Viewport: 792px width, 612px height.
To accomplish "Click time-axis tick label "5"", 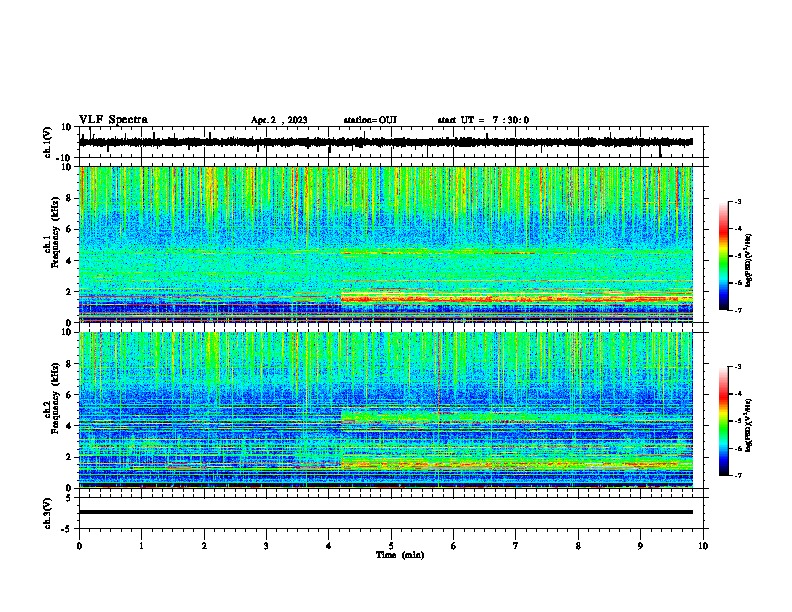I will coord(391,546).
